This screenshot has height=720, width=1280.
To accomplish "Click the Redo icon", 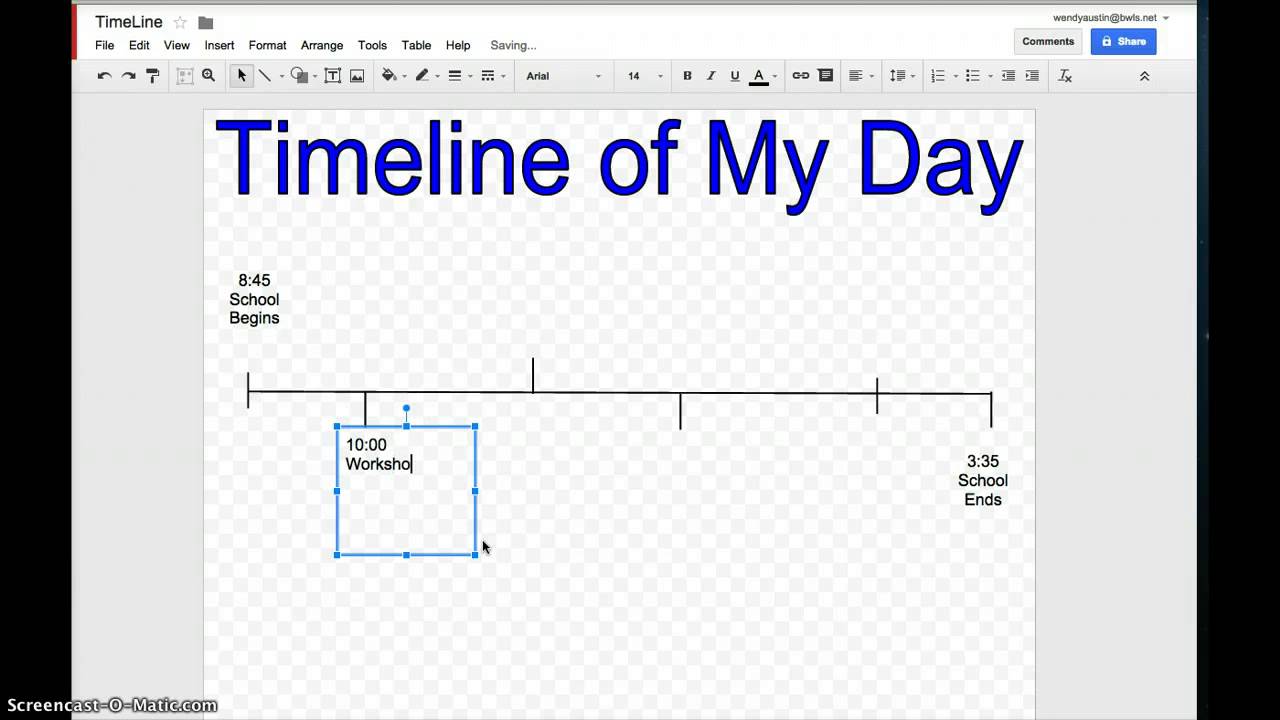I will 128,75.
